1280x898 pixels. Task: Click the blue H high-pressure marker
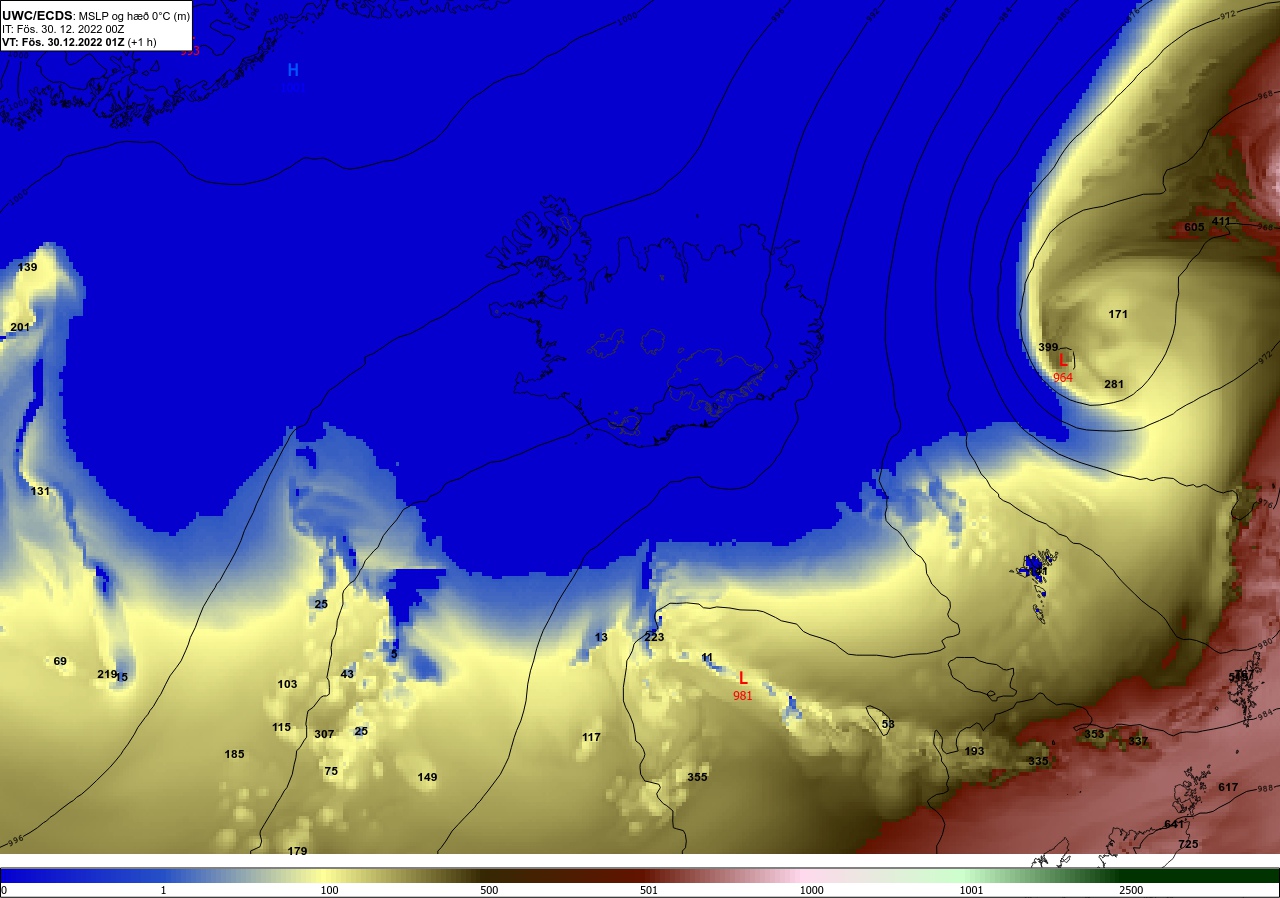293,70
